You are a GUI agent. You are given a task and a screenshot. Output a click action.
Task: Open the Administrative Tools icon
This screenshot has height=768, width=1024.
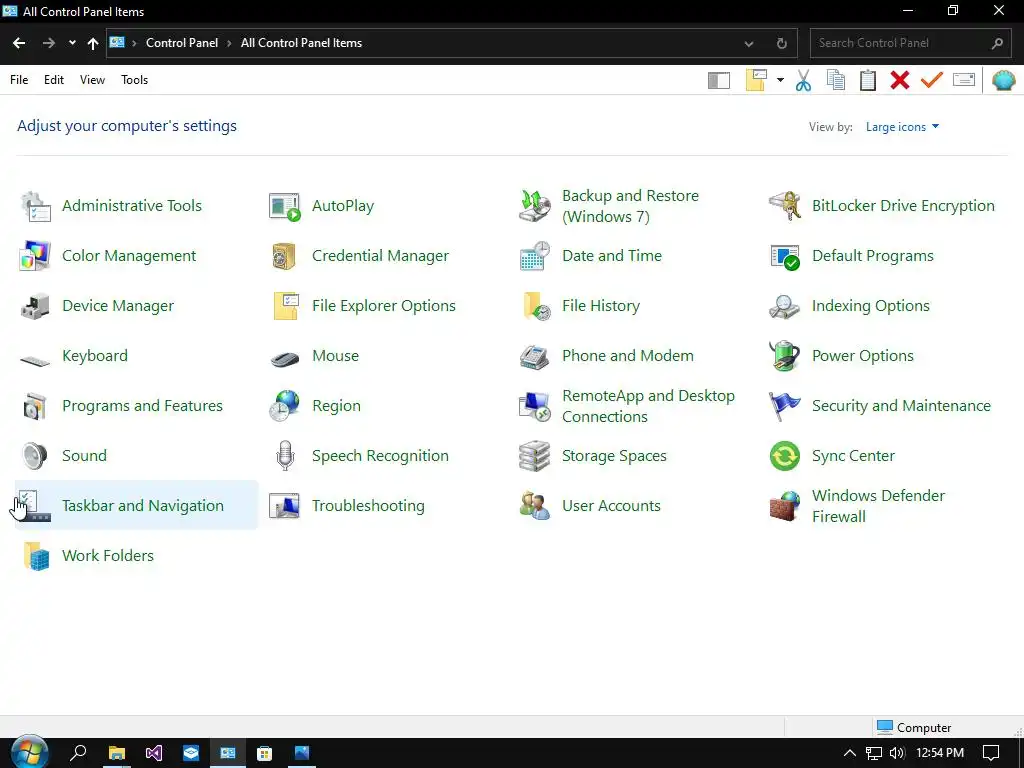pos(35,206)
